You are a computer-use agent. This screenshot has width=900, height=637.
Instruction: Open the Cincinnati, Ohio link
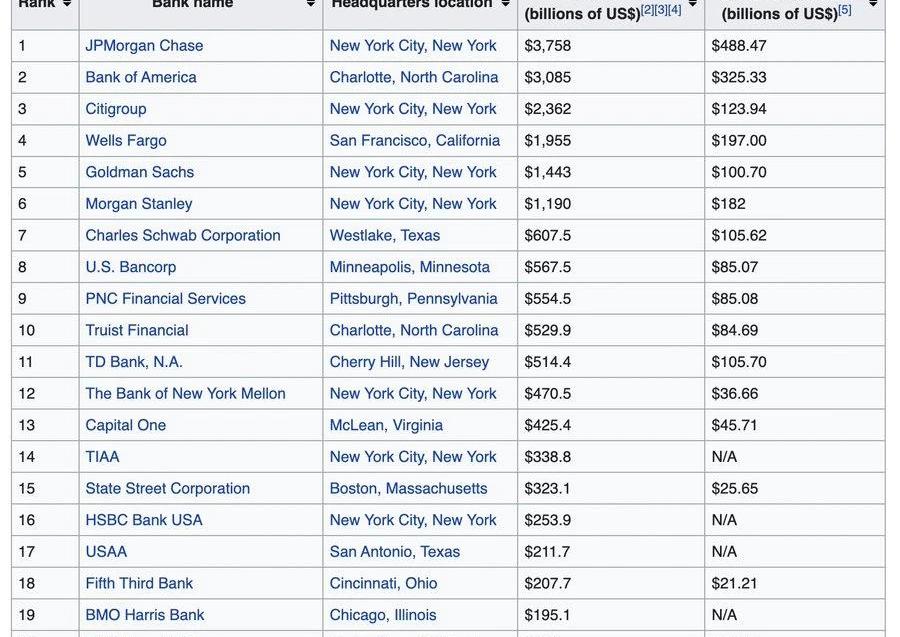coord(383,583)
